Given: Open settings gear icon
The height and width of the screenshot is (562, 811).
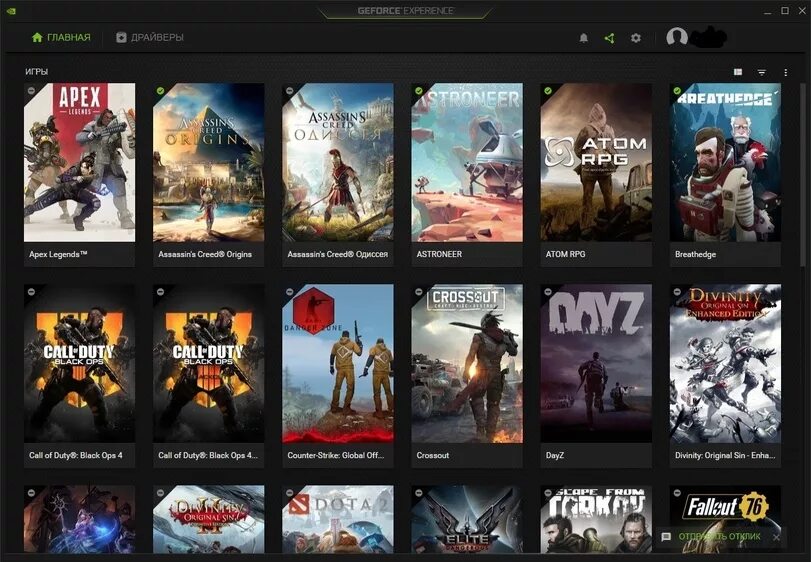Looking at the screenshot, I should click(x=636, y=38).
